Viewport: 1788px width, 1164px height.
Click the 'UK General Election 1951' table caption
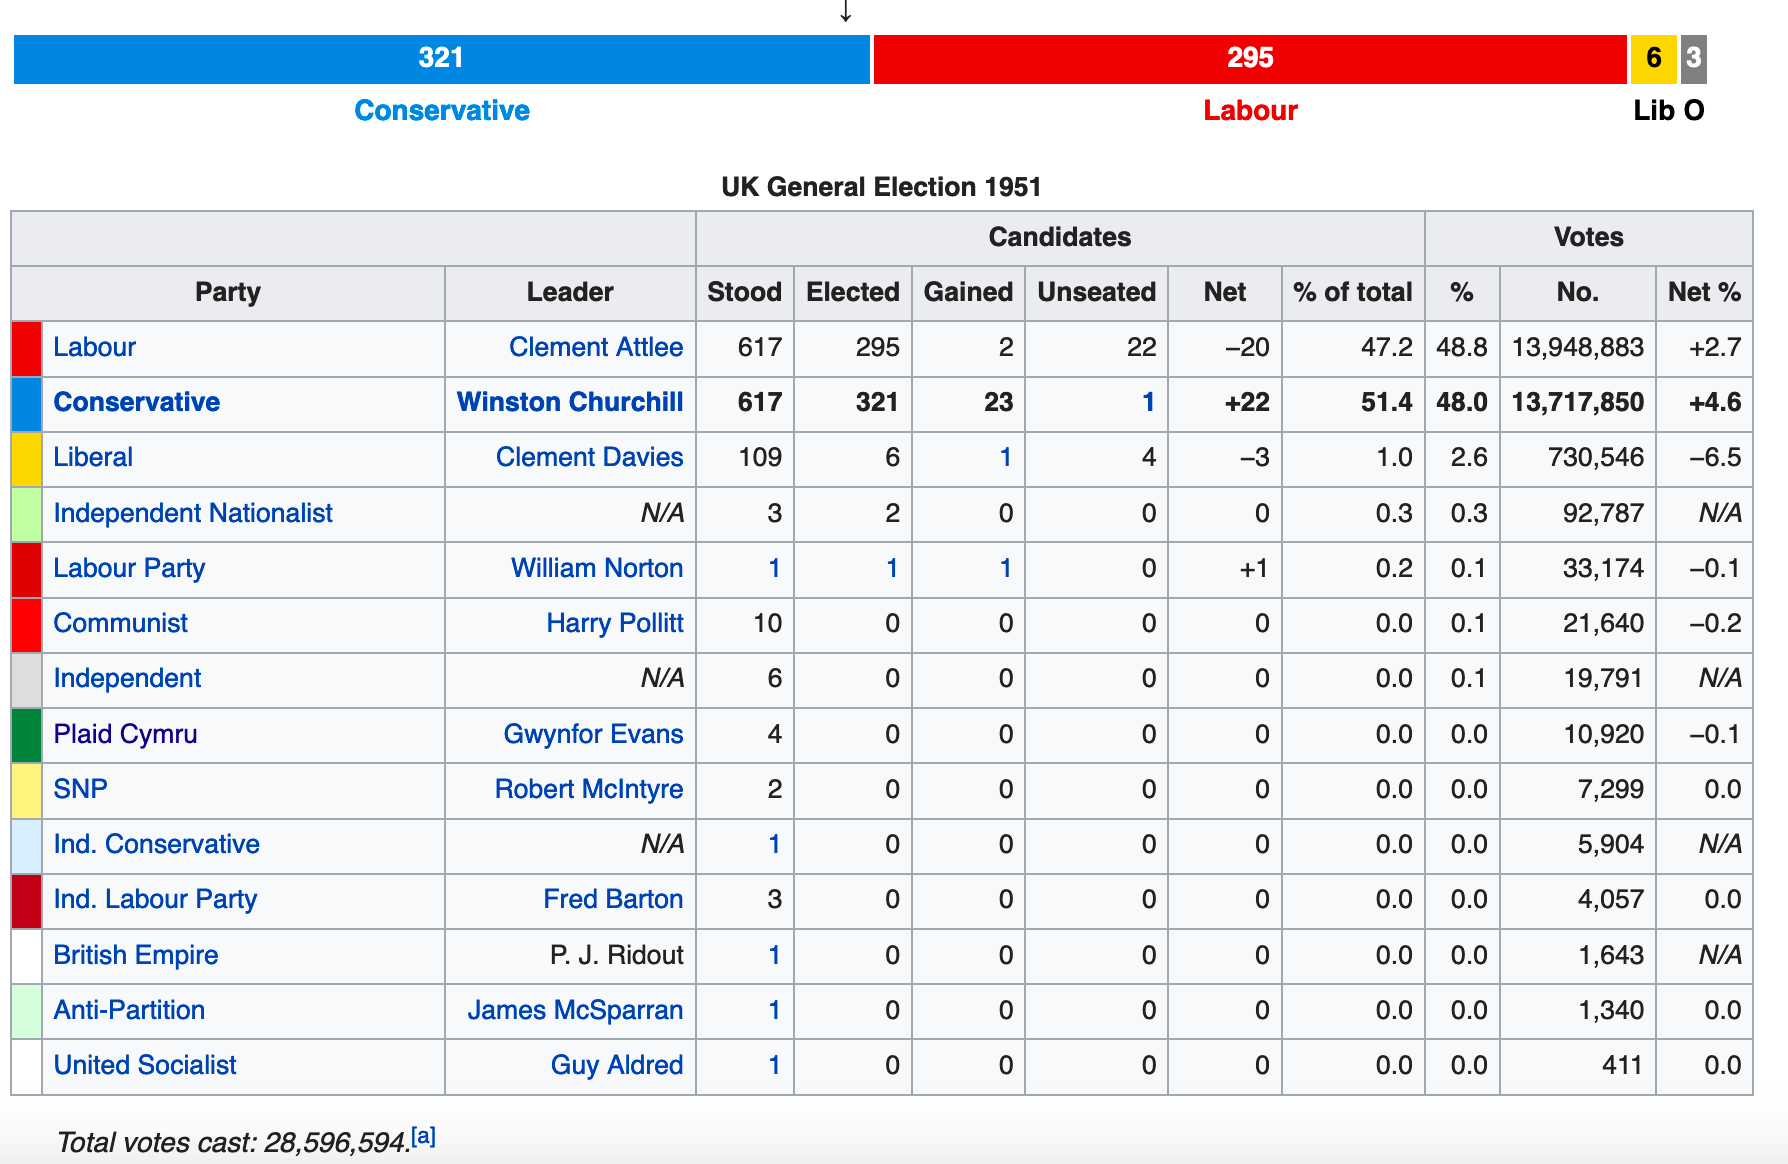(x=881, y=187)
